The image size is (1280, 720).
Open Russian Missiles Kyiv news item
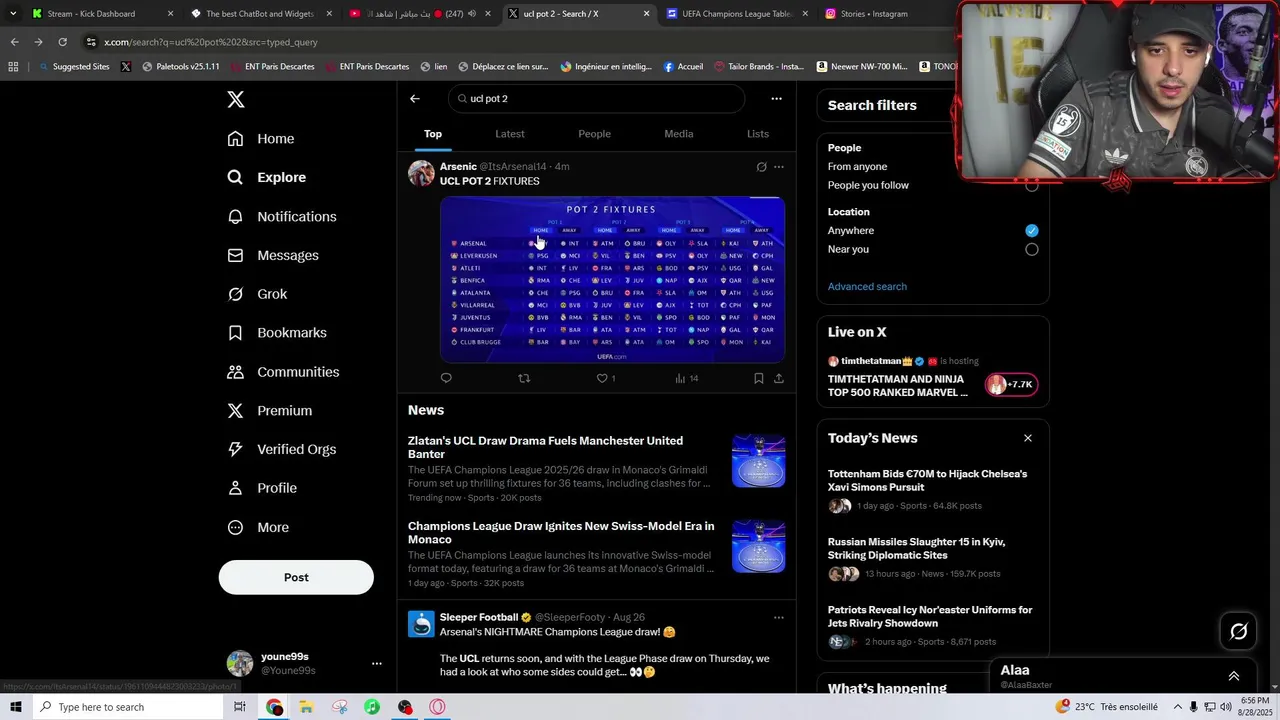tap(933, 559)
